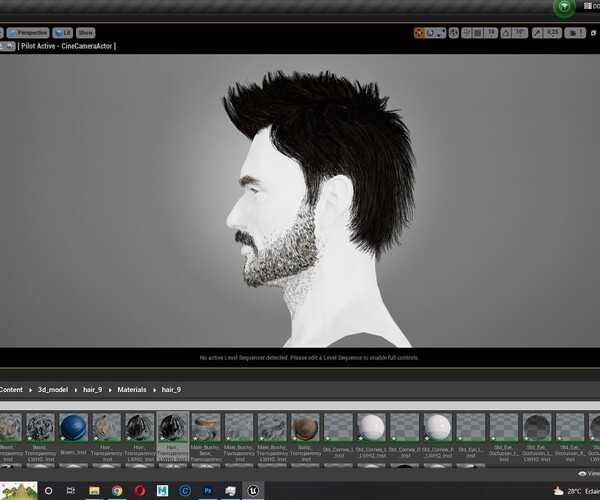Select the dark Std_Eye_Occlusion_L_LWHQ_Inst thumbnail
Image resolution: width=600 pixels, height=500 pixels.
pos(537,427)
